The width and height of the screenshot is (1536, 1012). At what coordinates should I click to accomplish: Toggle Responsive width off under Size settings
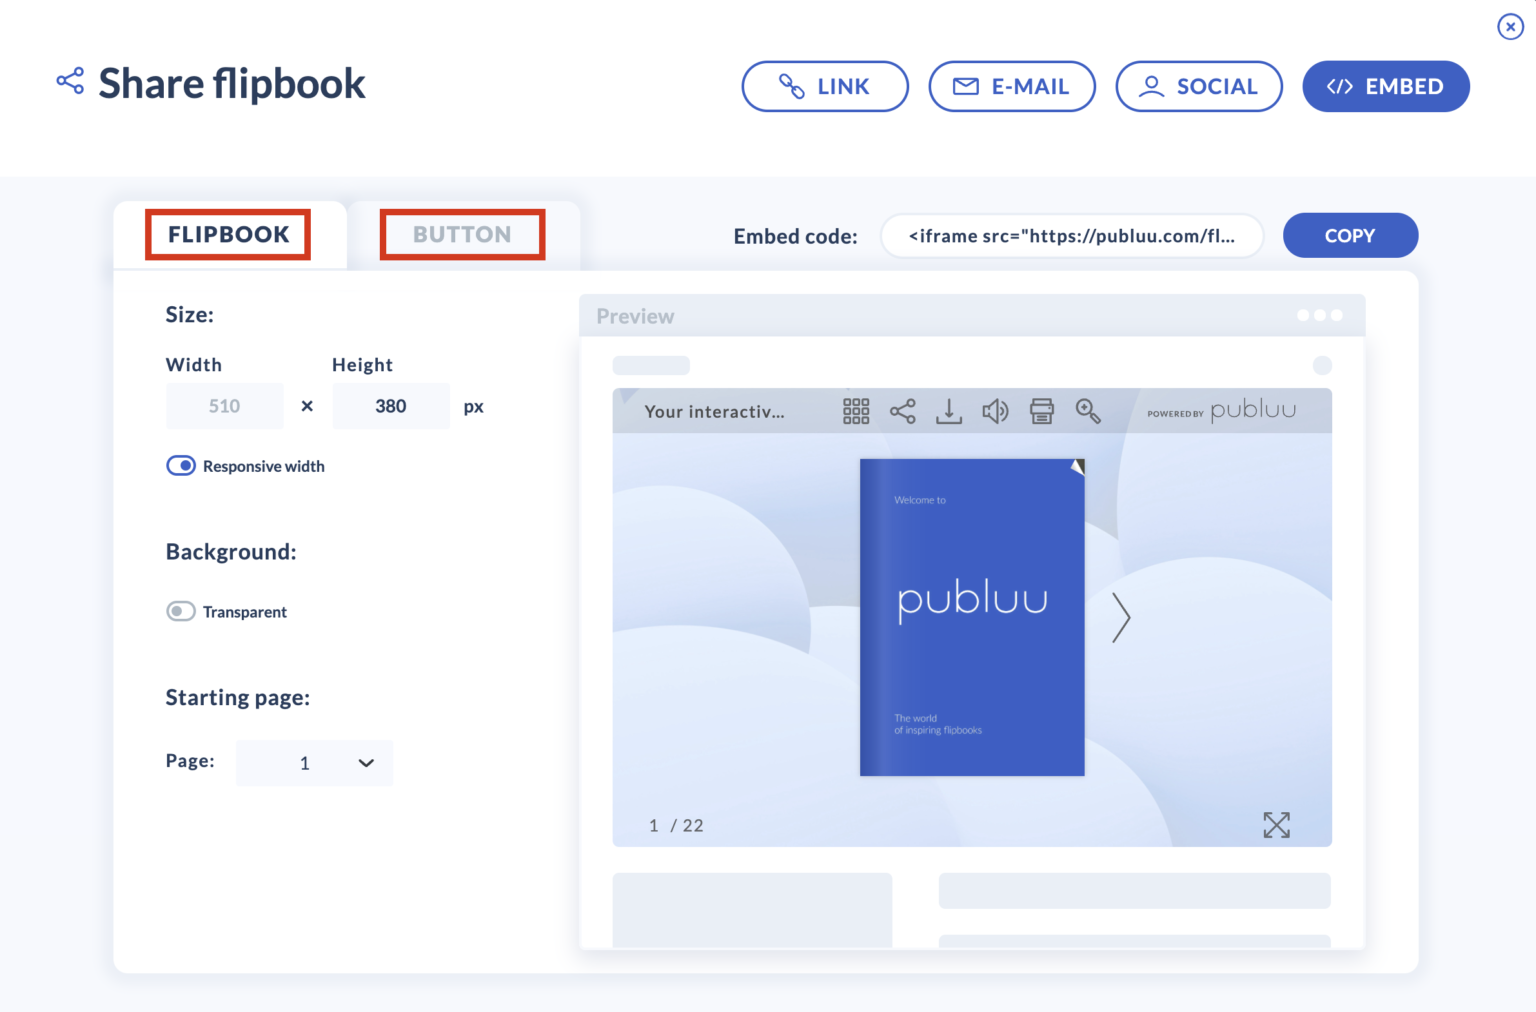[x=181, y=465]
